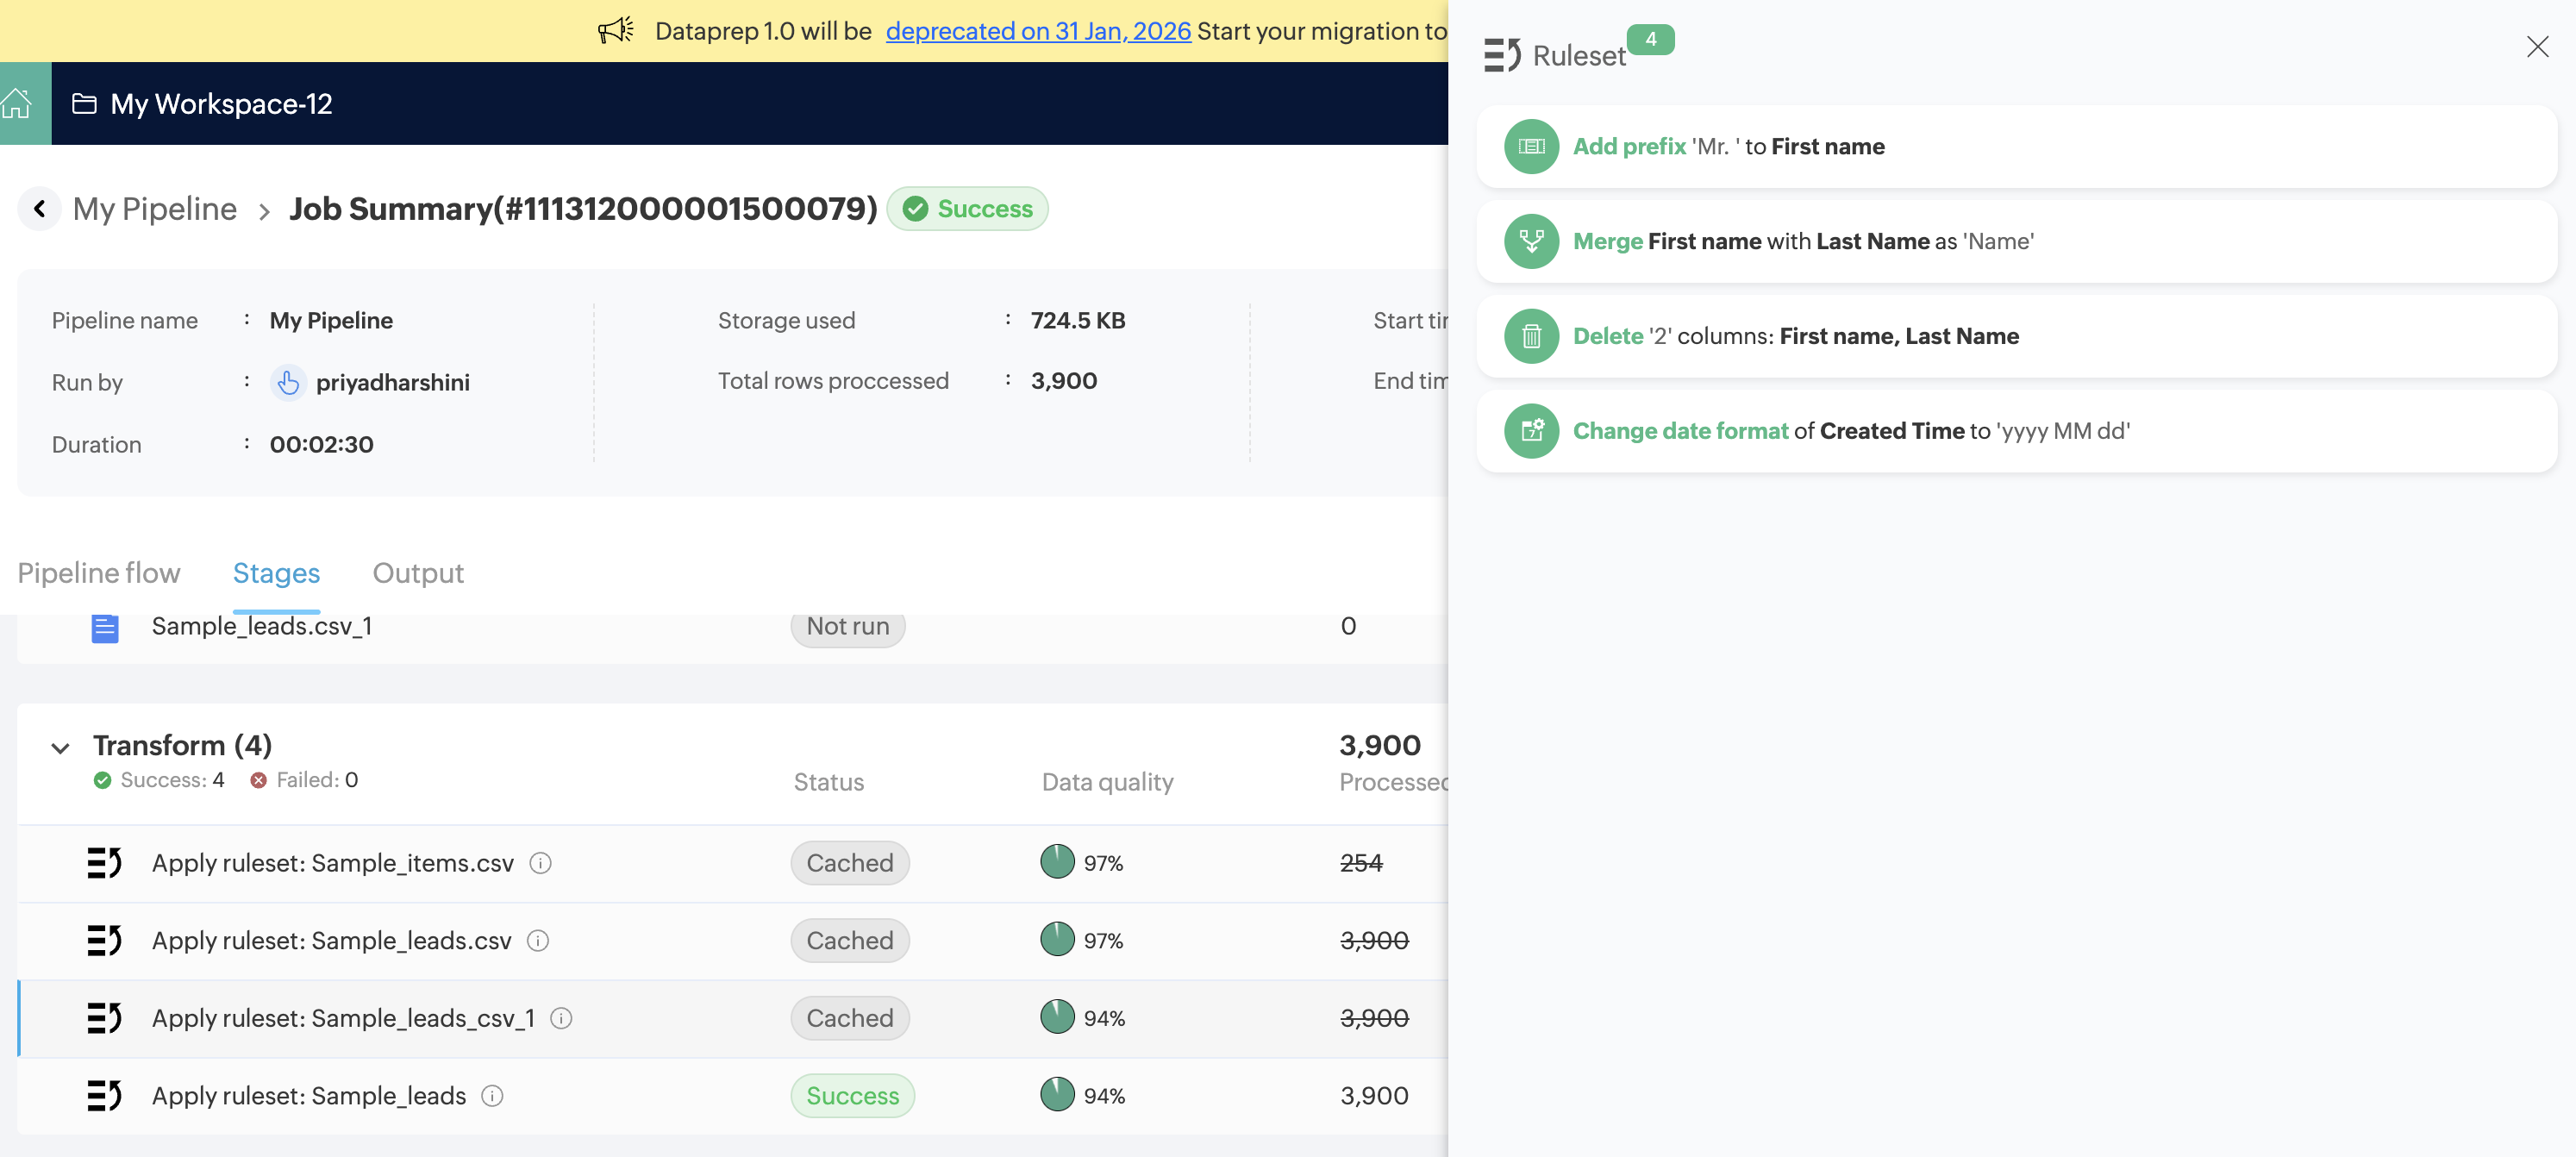Click the Delete columns trash icon
This screenshot has width=2576, height=1157.
tap(1530, 336)
